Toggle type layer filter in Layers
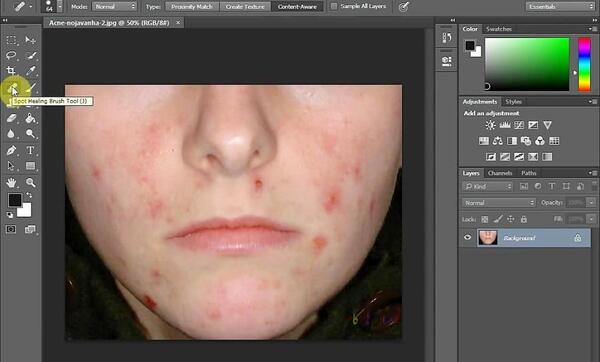This screenshot has height=362, width=600. [551, 186]
